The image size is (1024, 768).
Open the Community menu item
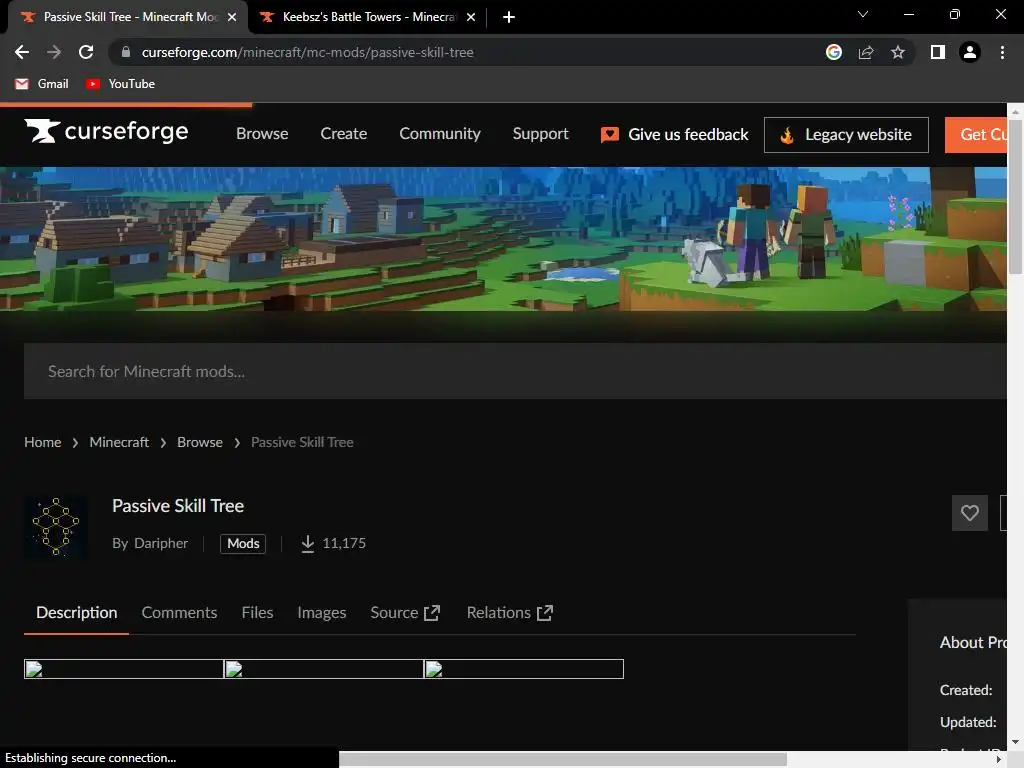coord(440,134)
